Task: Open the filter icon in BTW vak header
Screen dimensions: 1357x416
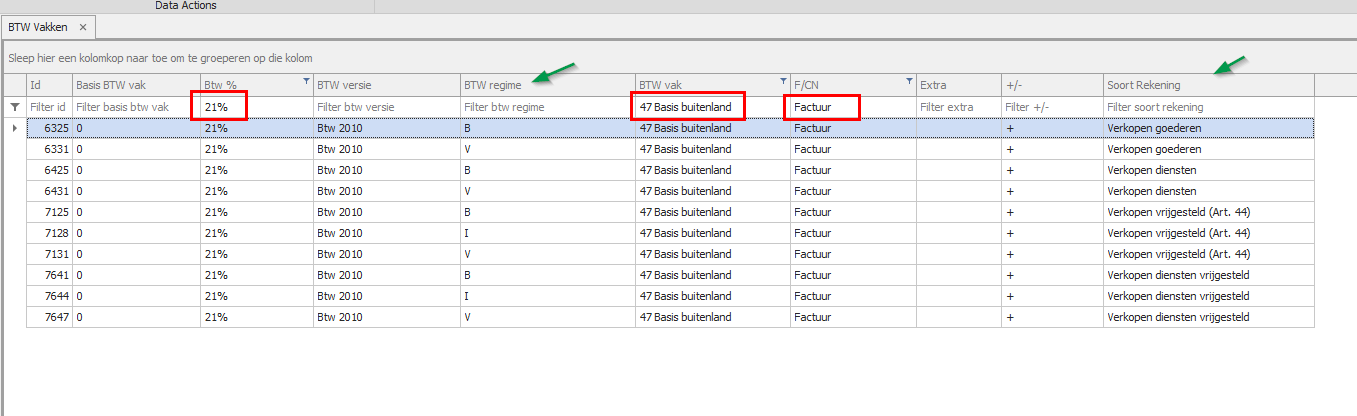Action: click(783, 80)
